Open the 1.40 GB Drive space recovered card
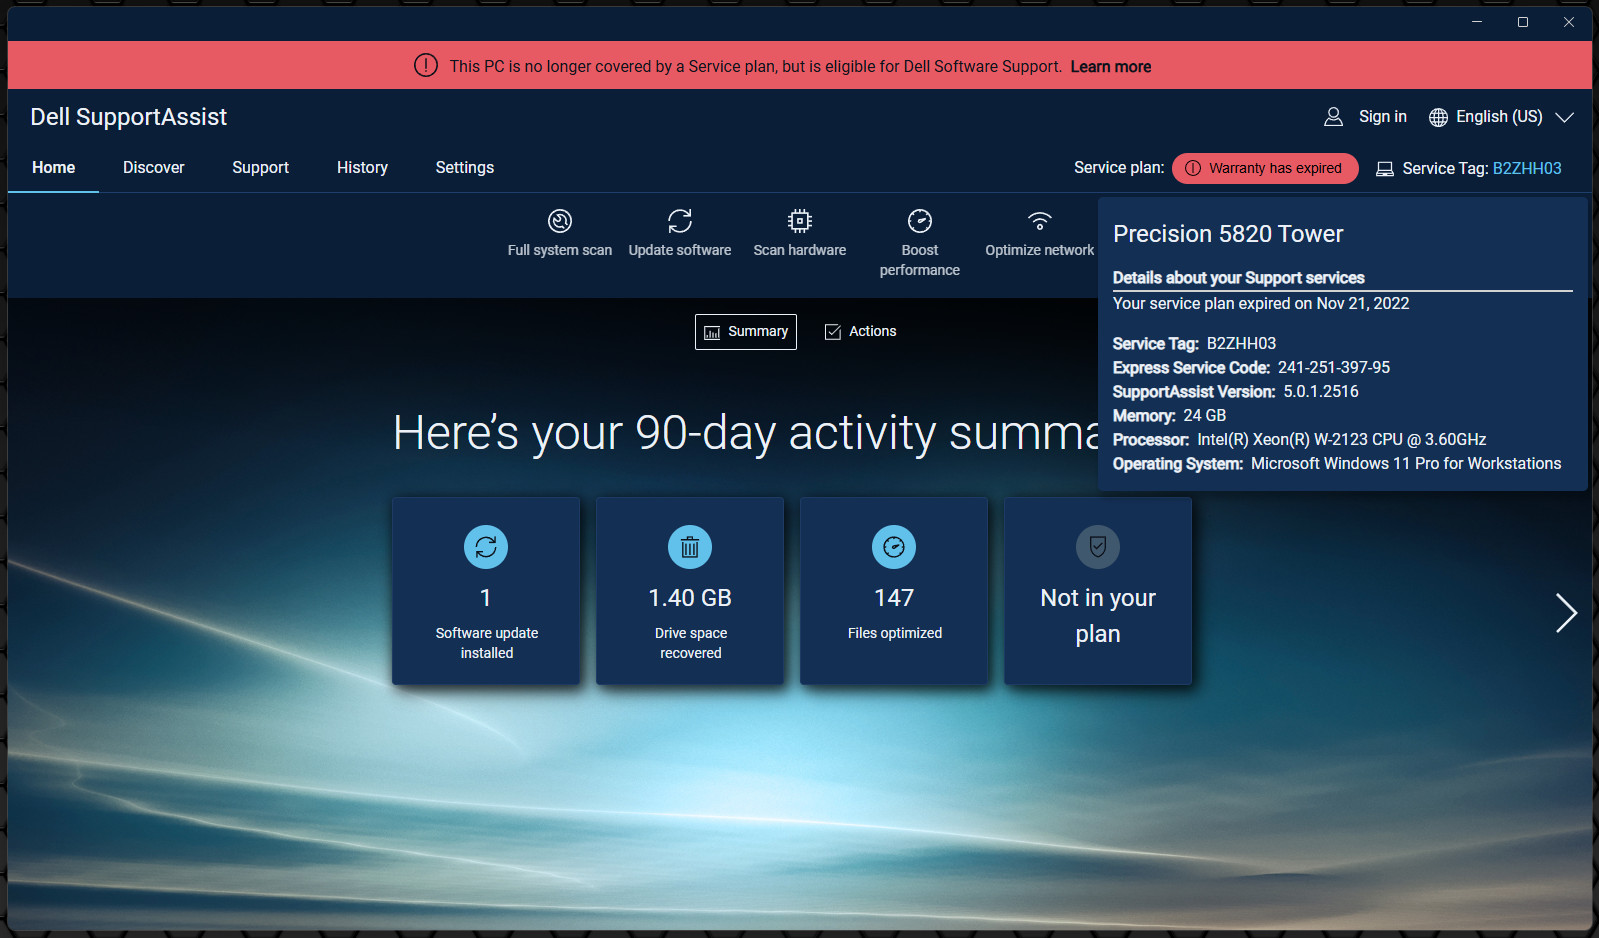Viewport: 1599px width, 938px height. coord(690,591)
